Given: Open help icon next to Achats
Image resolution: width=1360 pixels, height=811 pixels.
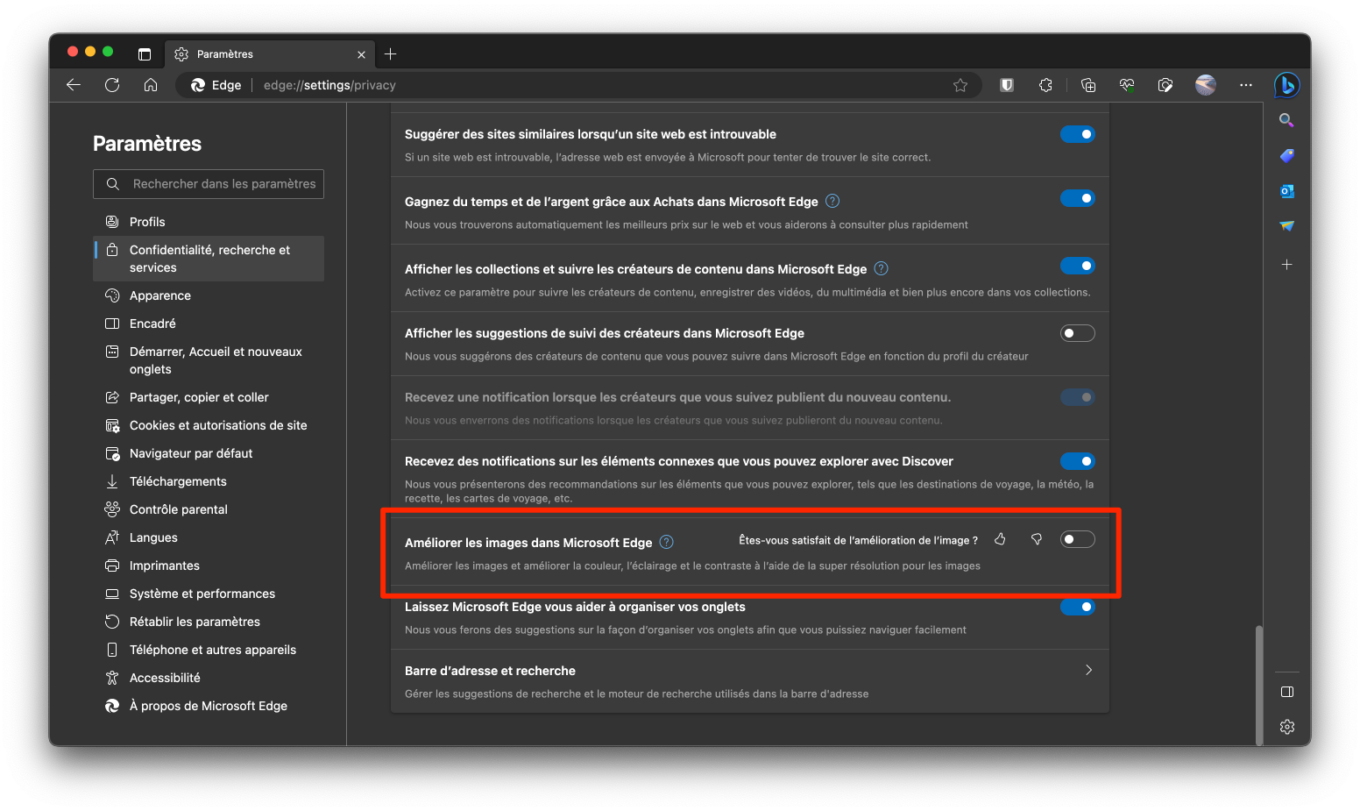Looking at the screenshot, I should [x=832, y=201].
